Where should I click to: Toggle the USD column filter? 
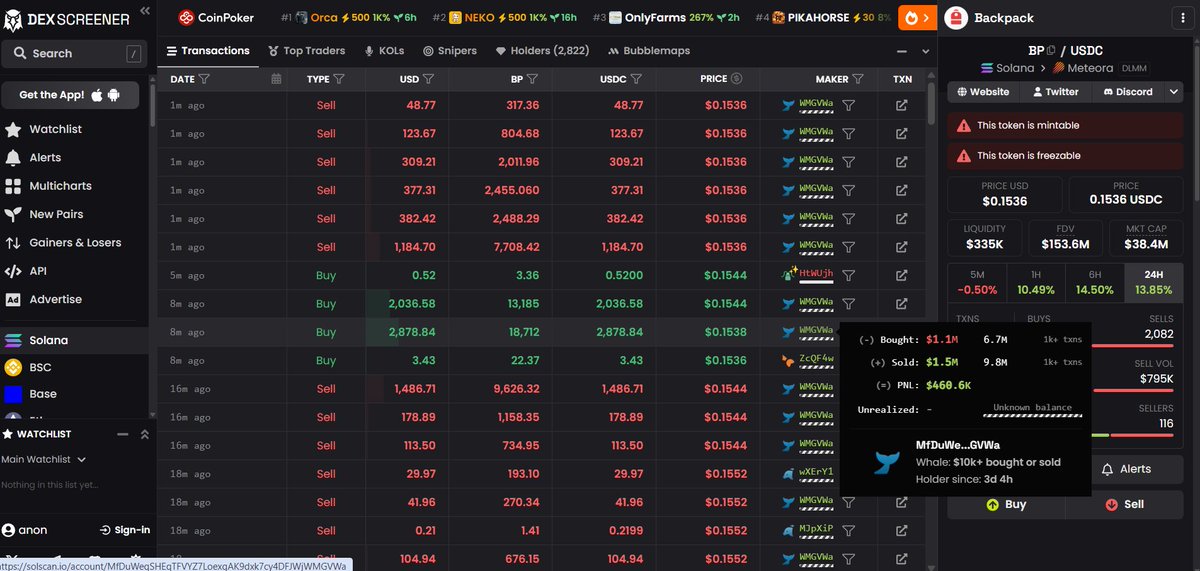pyautogui.click(x=428, y=78)
